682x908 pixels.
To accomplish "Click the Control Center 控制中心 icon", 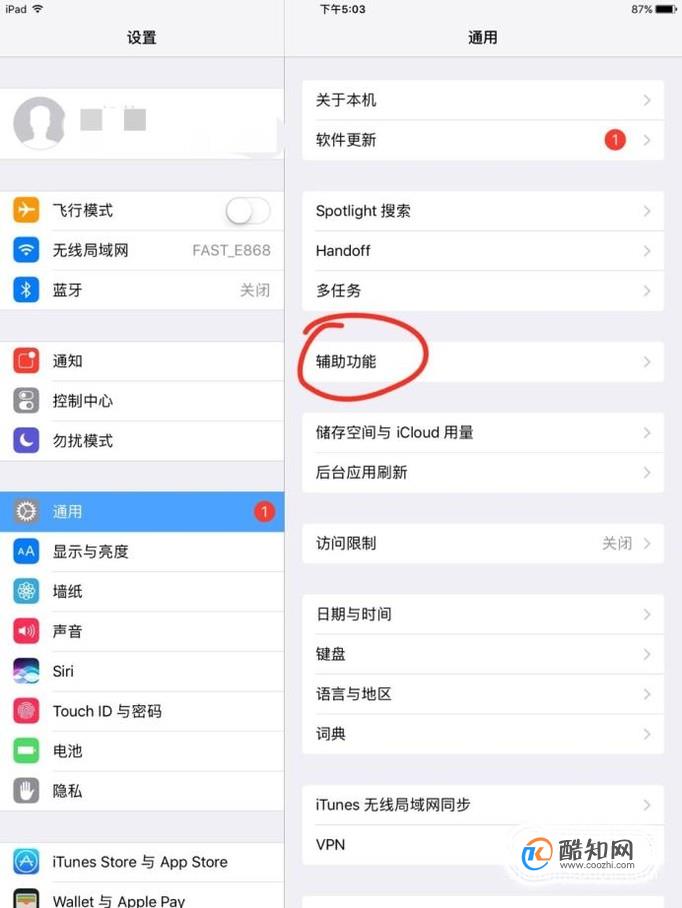I will pos(26,401).
